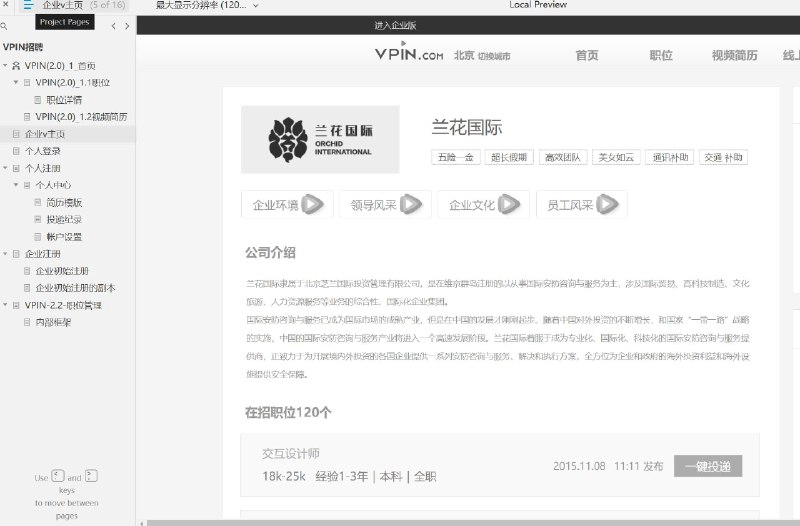Toggle the Project Pages hamburger icon
Screen dimensions: 800x526
click(28, 6)
